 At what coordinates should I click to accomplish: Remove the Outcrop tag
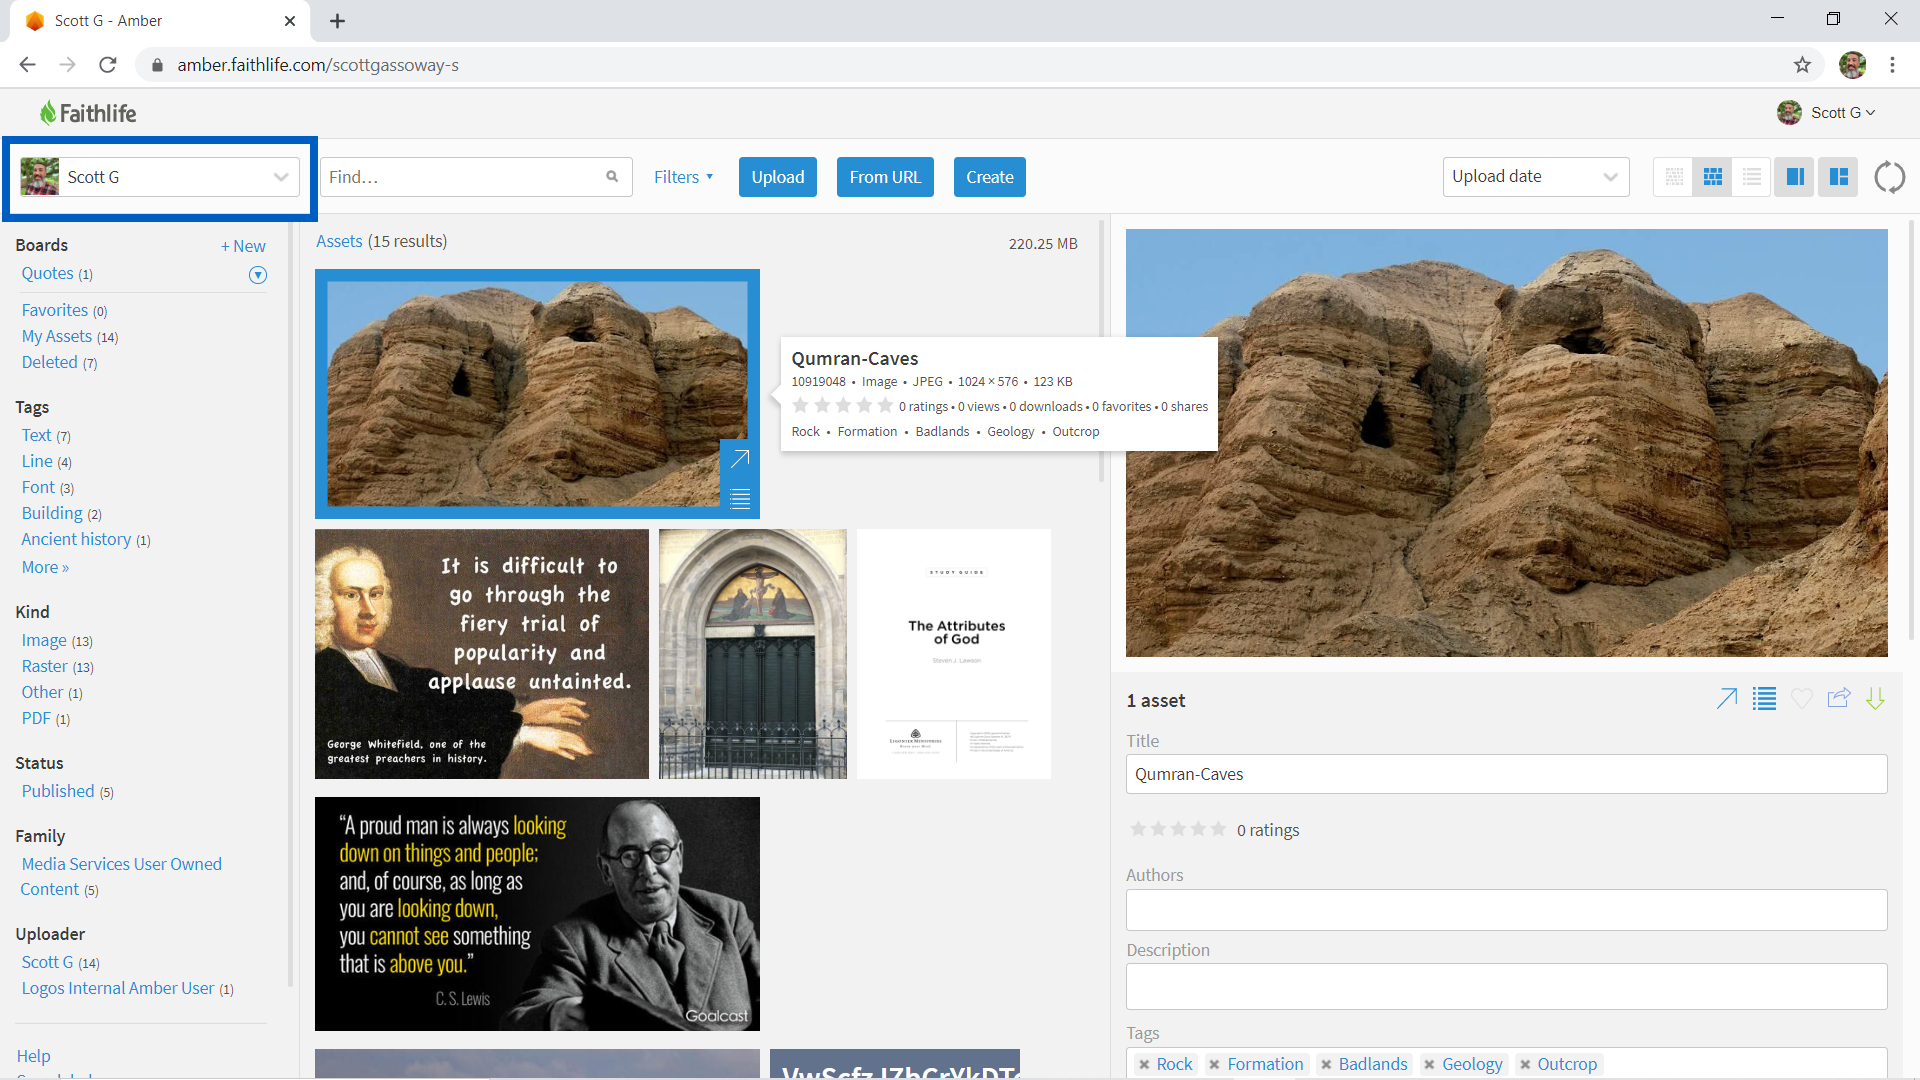click(1525, 1065)
